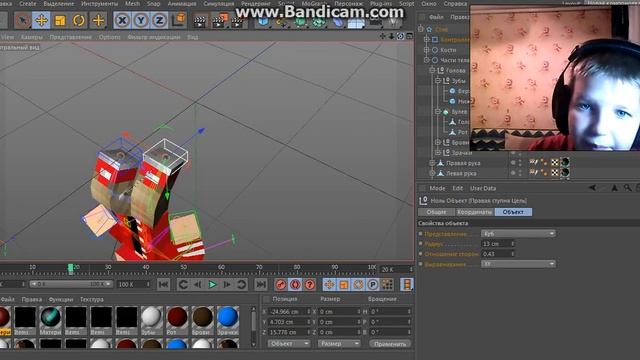Open attribute manager Mode menu
The image size is (640, 360).
[437, 188]
